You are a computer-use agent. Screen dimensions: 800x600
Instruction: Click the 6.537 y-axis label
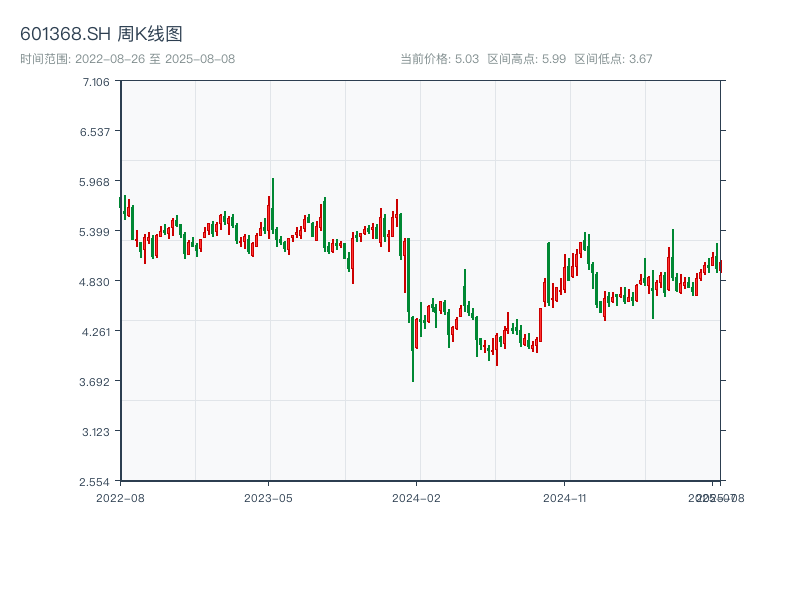coord(95,131)
